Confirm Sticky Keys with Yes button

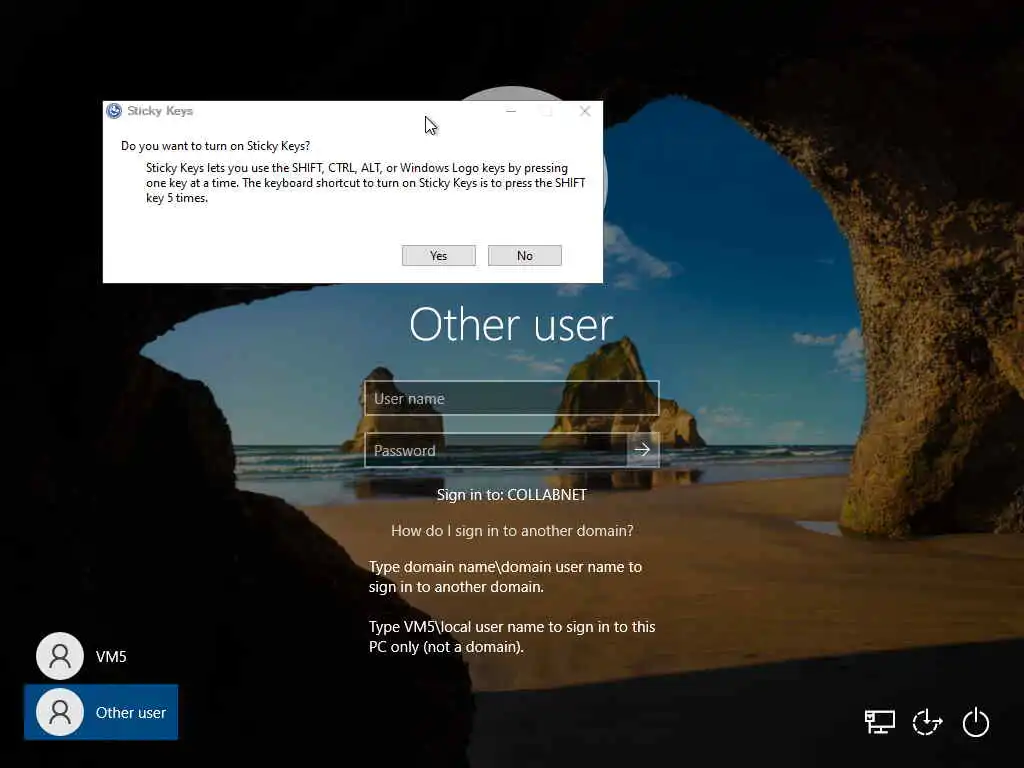tap(438, 255)
